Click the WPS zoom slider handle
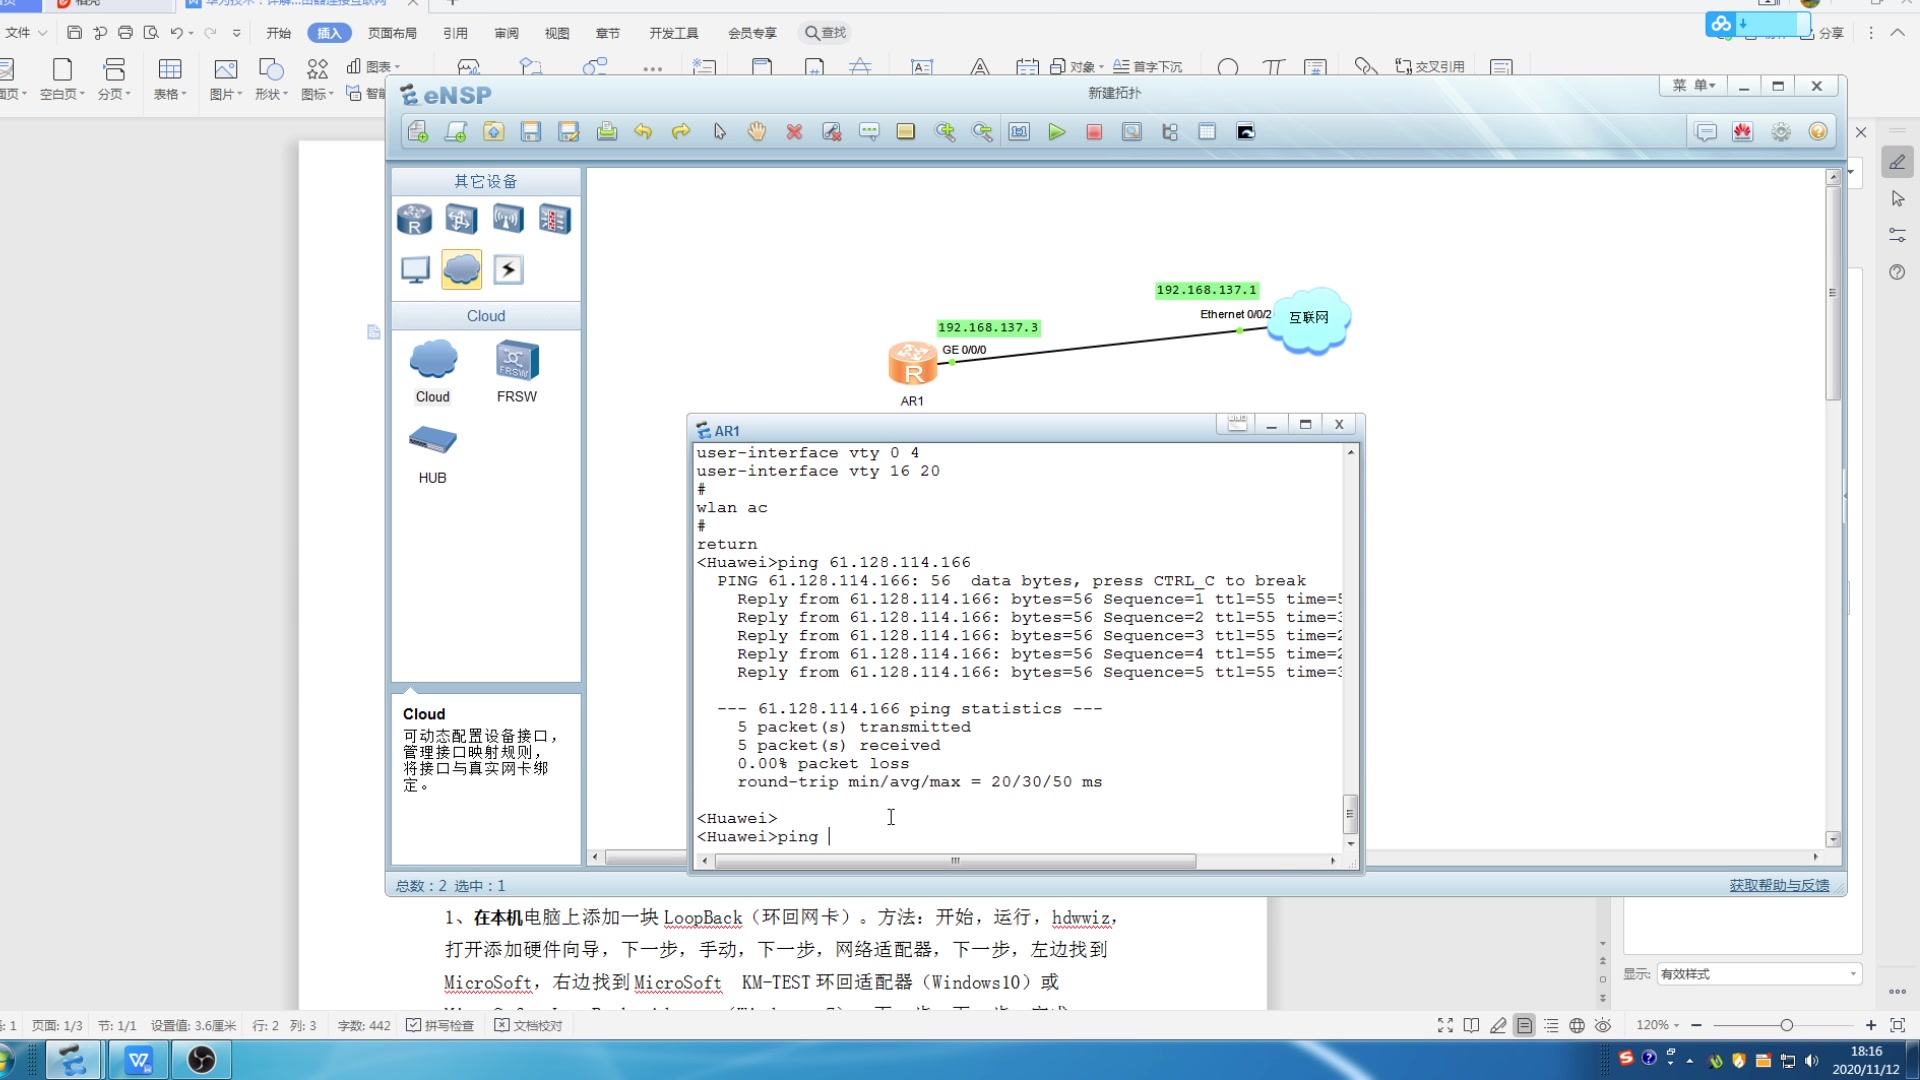This screenshot has height=1080, width=1920. (1786, 1025)
